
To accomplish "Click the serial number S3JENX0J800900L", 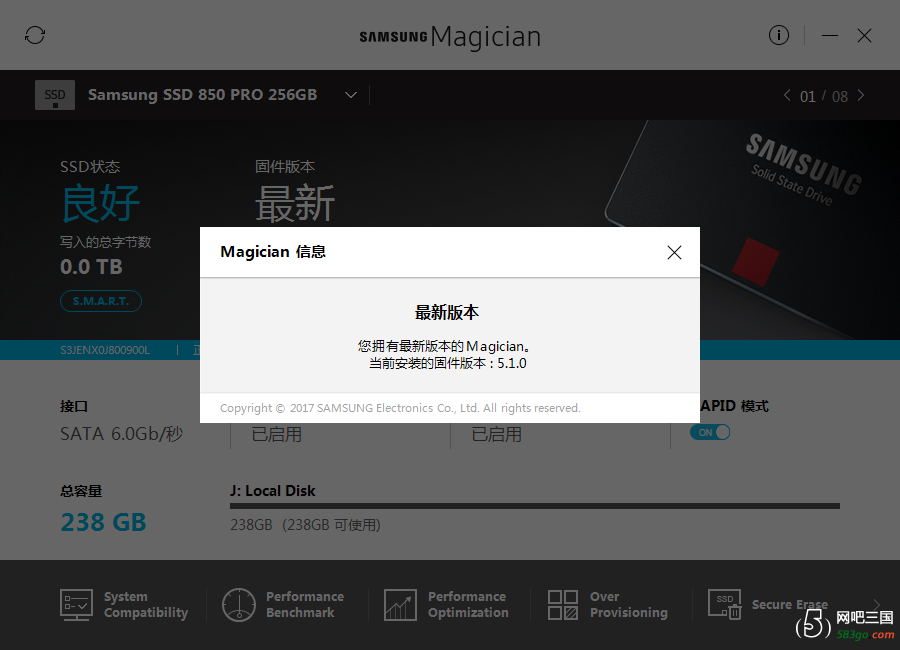I will [x=104, y=350].
